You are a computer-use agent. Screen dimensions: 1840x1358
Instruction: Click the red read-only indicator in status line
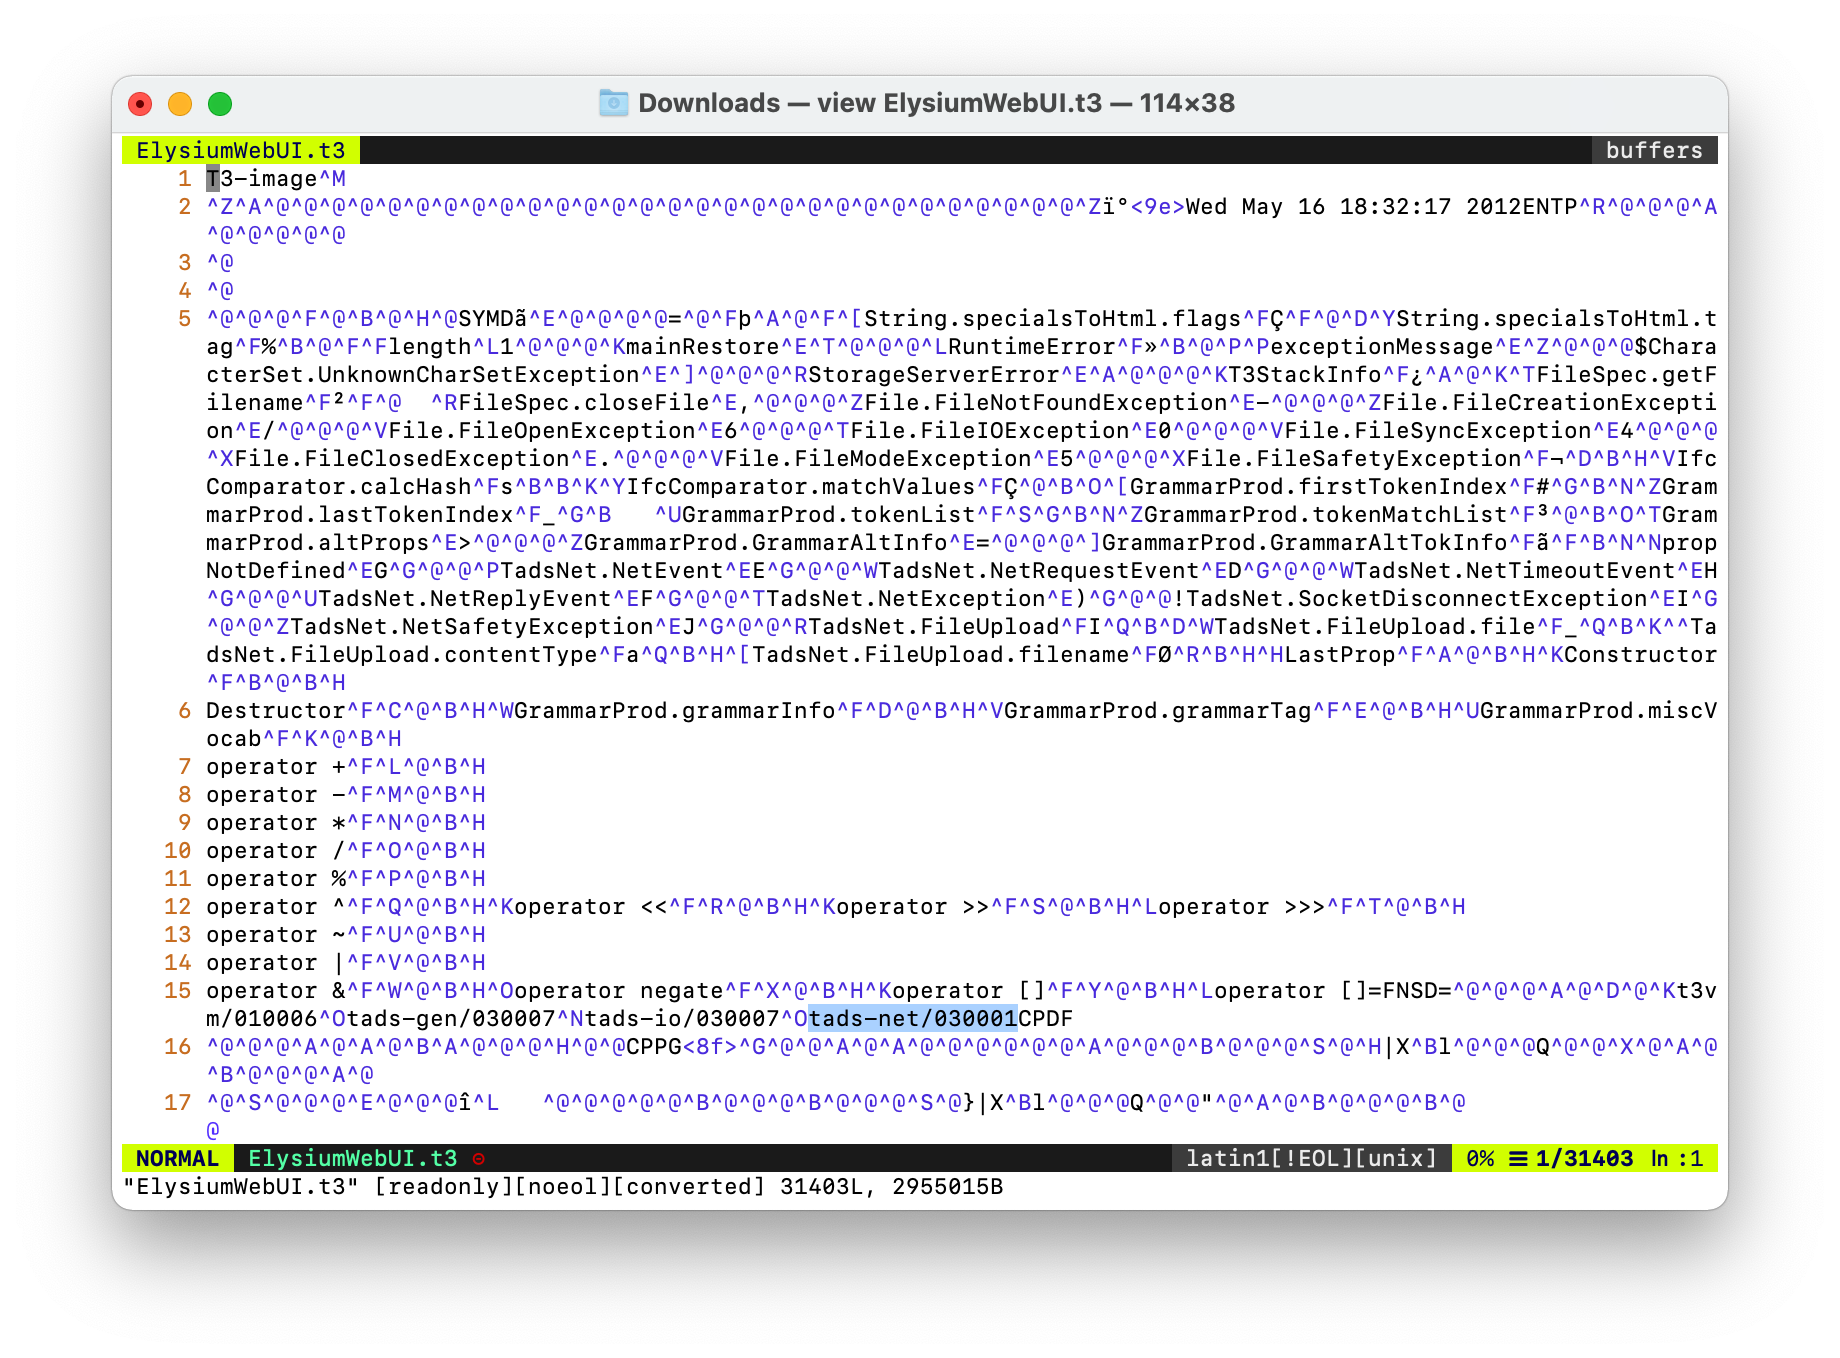pyautogui.click(x=479, y=1159)
